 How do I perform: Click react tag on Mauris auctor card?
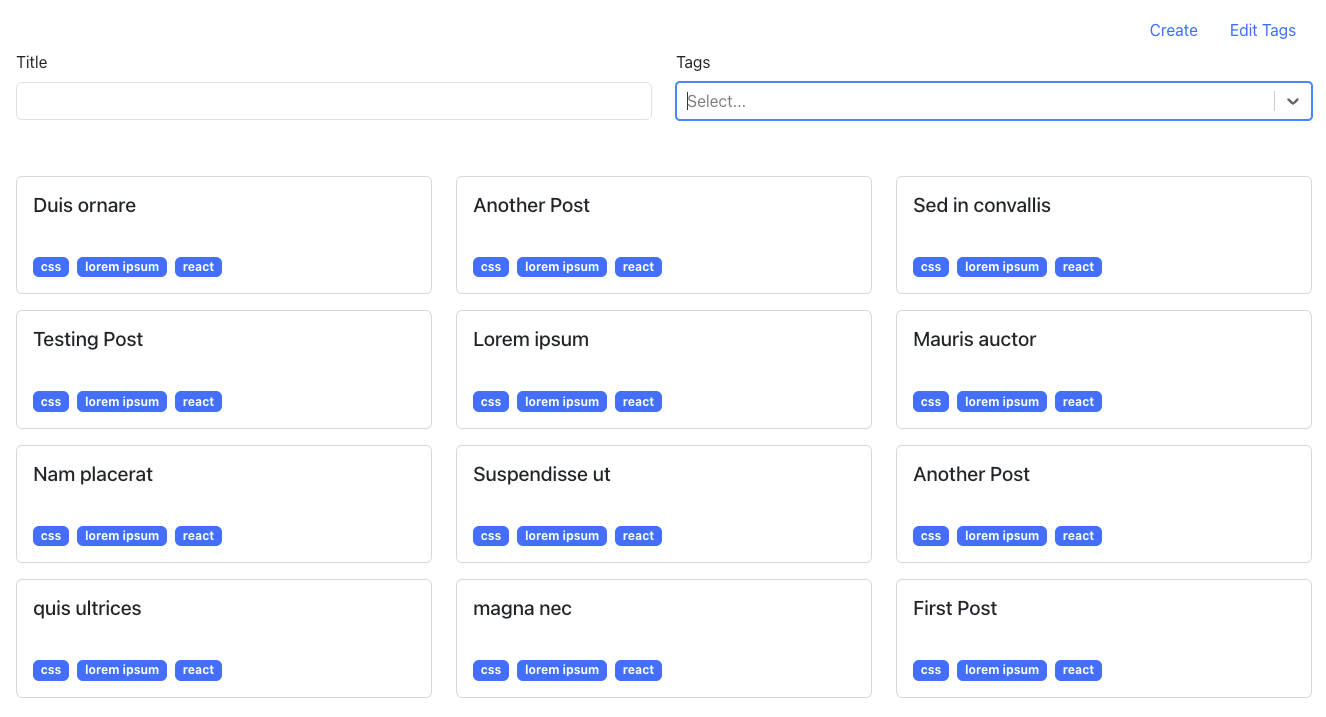1078,402
